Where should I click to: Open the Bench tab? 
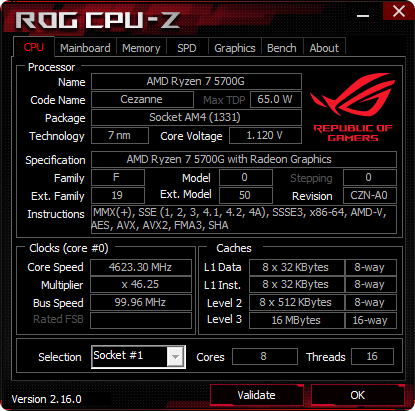[x=282, y=48]
